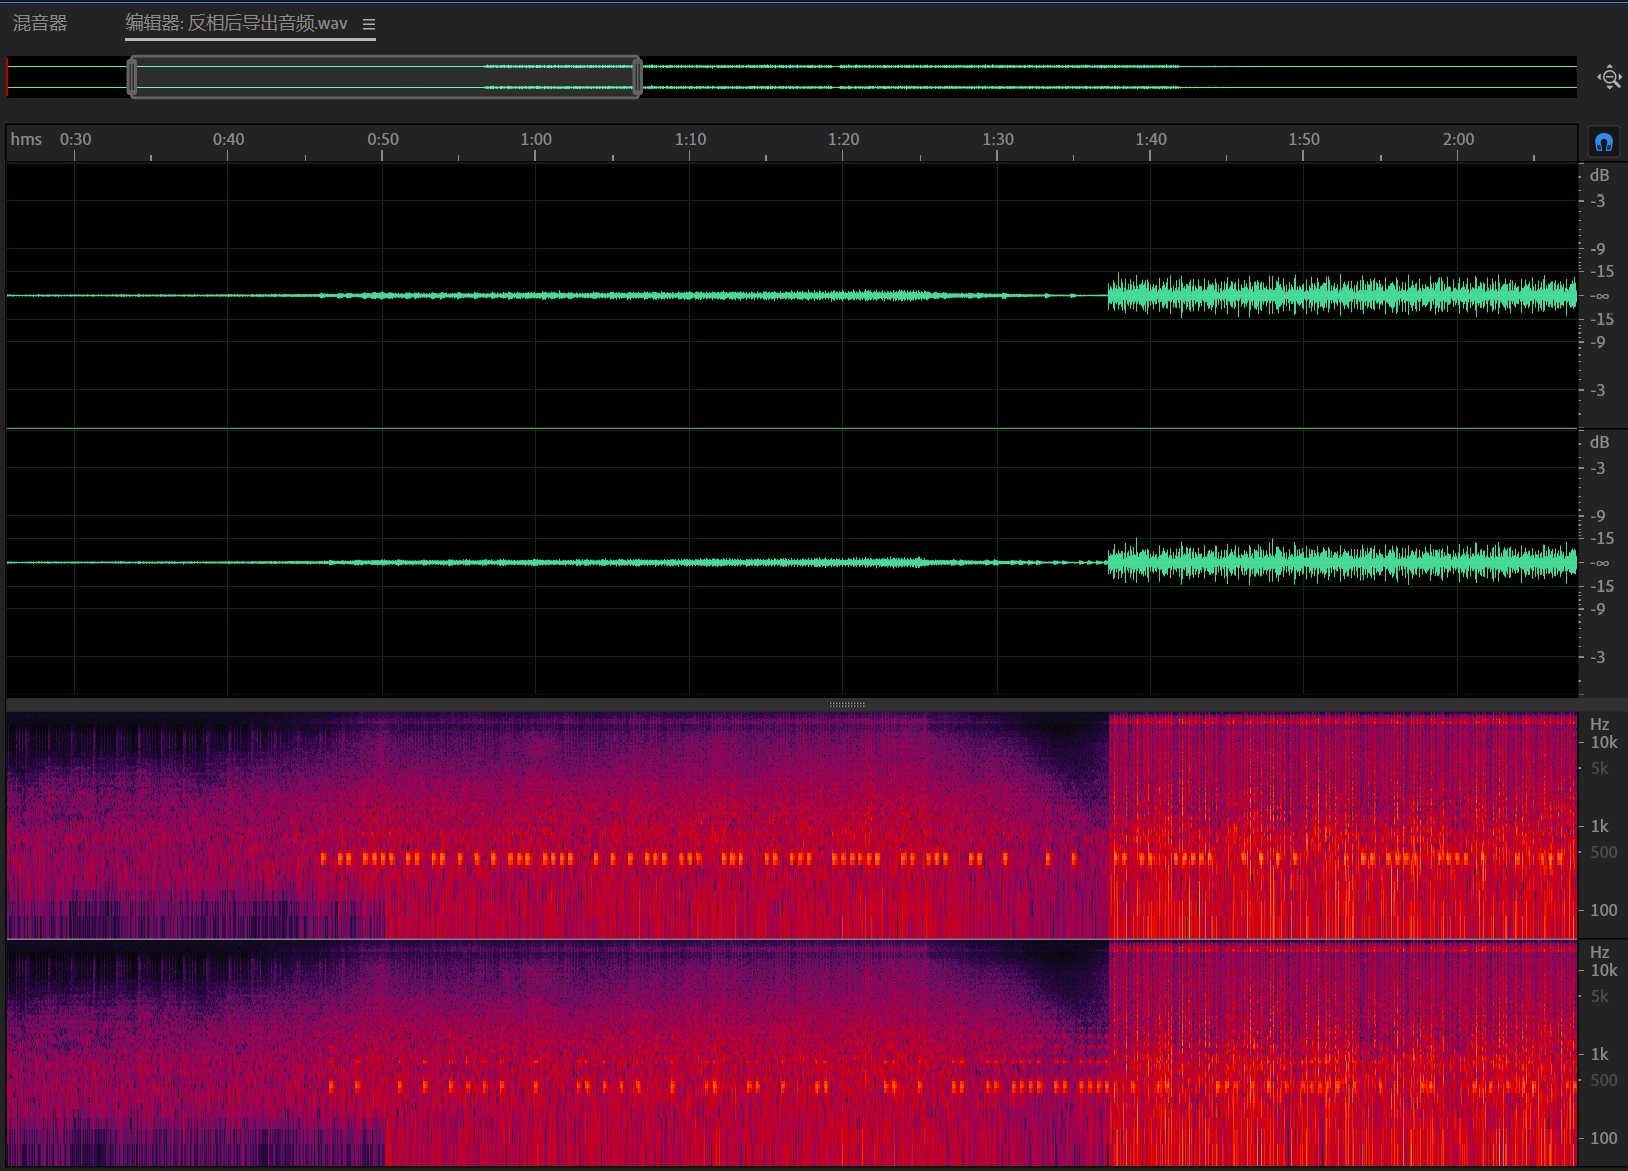Image resolution: width=1628 pixels, height=1171 pixels.
Task: Click the 10k mark on the top frequency scale
Action: (1603, 742)
